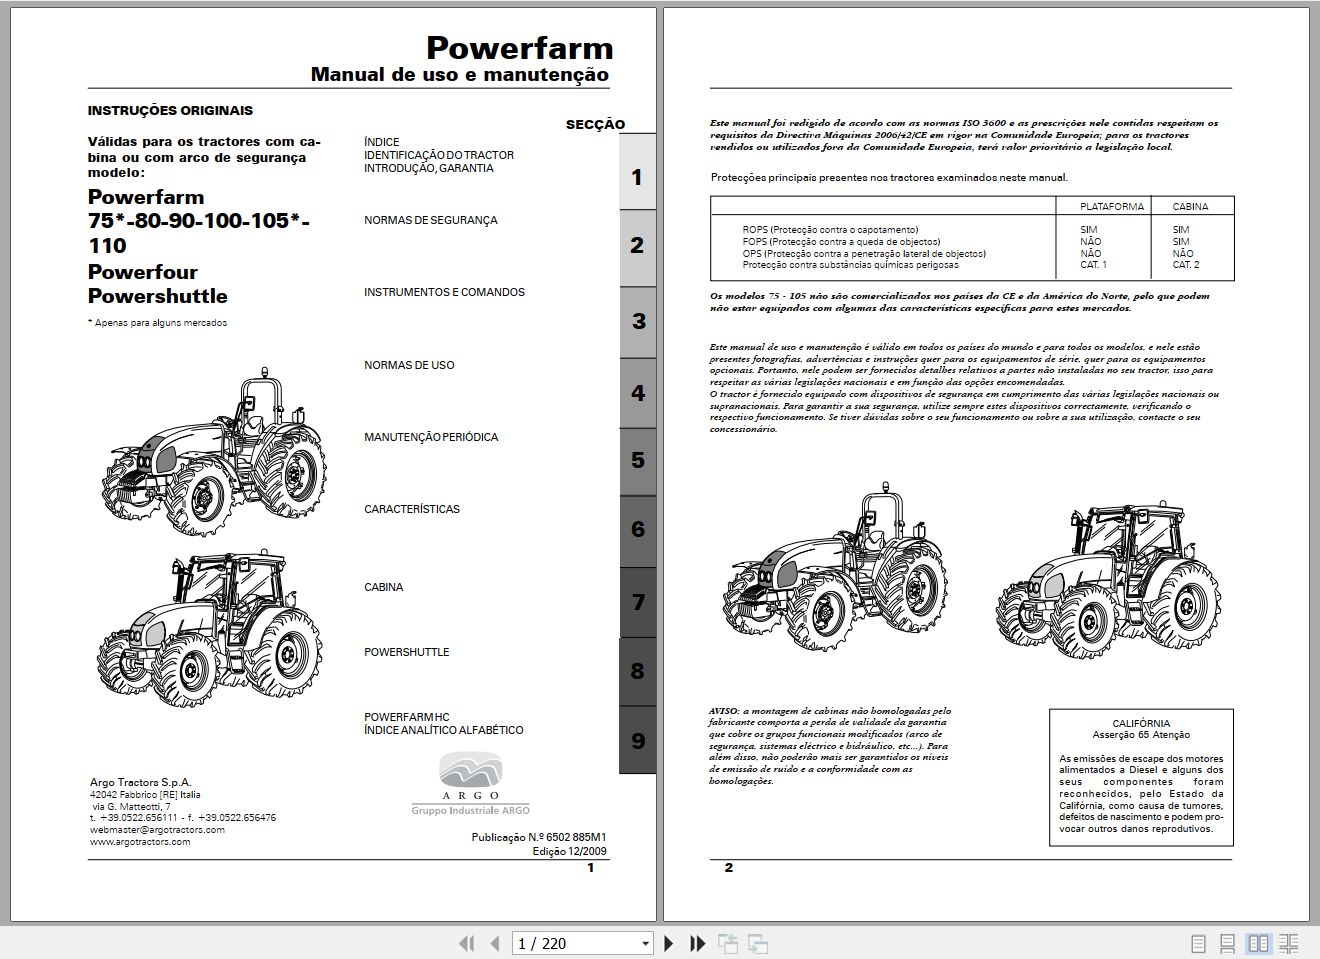Click the CARACTERÍSTICAS index entry

click(x=412, y=509)
